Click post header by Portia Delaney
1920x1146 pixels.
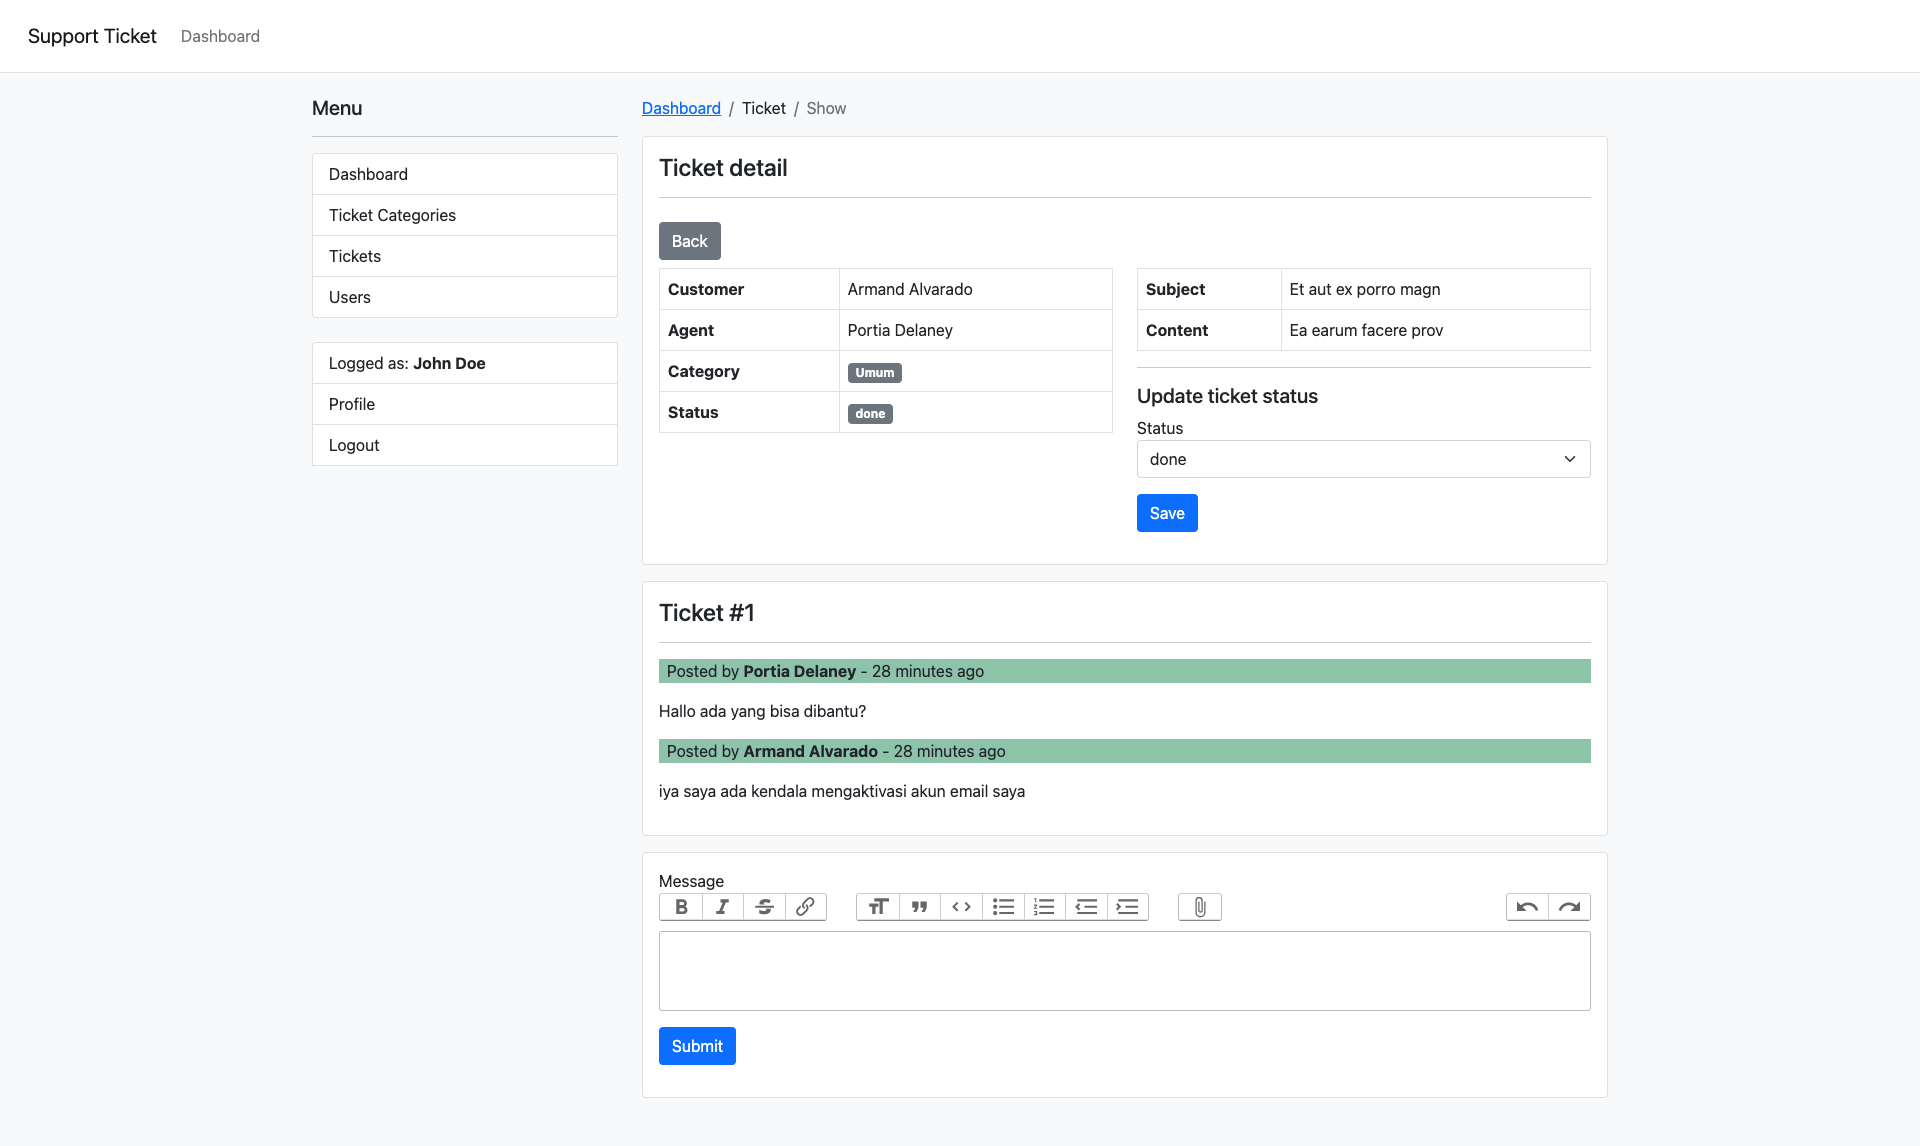click(1124, 671)
